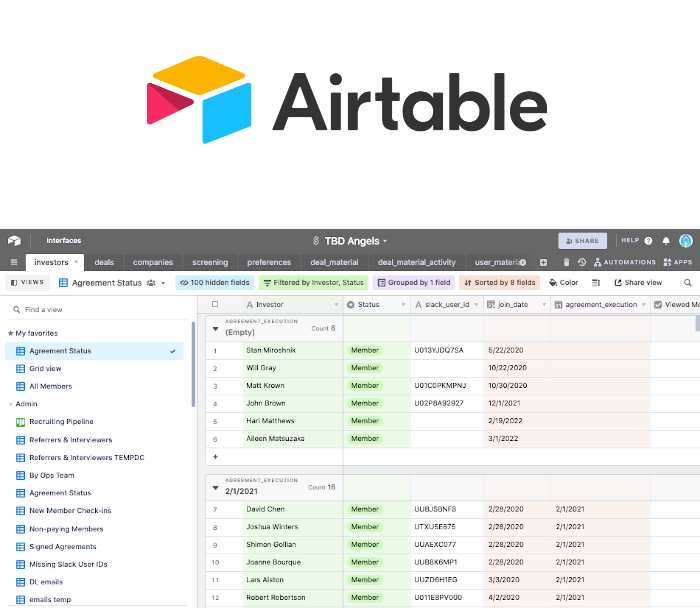Toggle the Views sidebar
Screen dimensions: 700x608
click(27, 283)
